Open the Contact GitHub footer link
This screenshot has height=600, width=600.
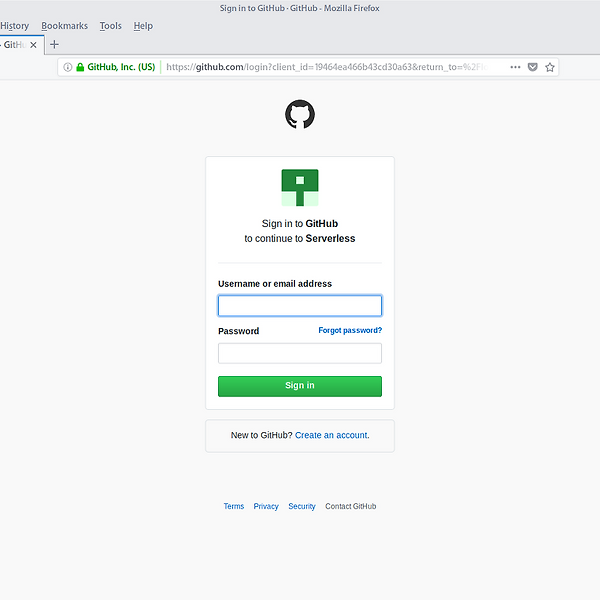pos(351,506)
